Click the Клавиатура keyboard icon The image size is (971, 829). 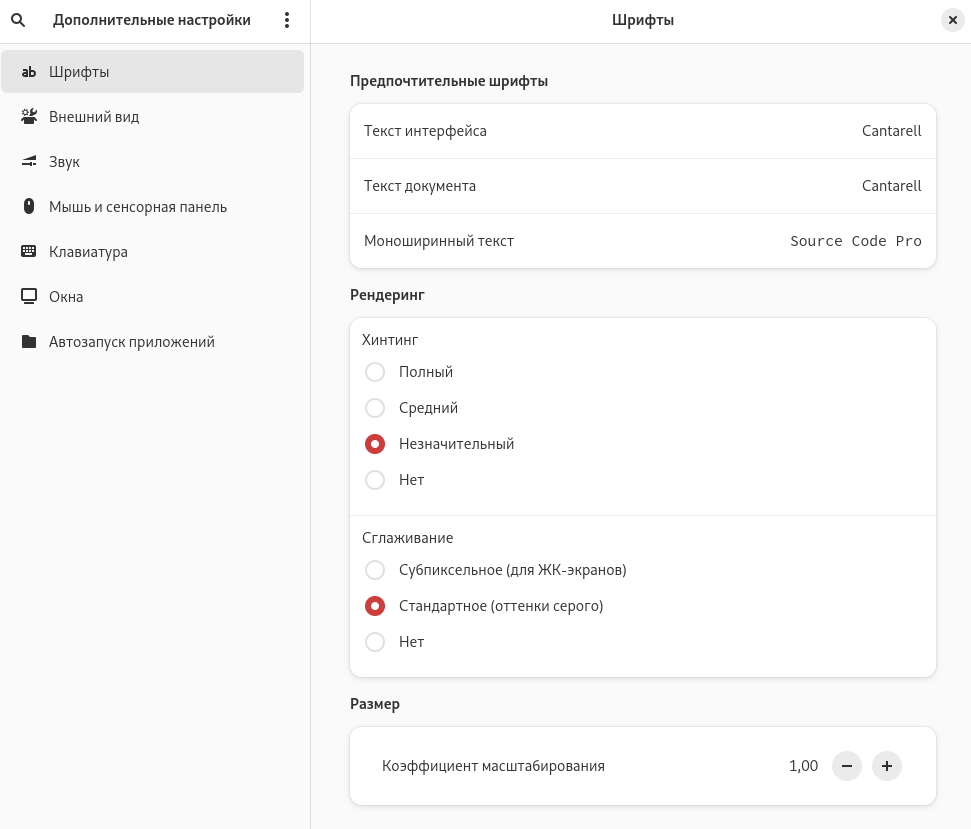pyautogui.click(x=29, y=252)
